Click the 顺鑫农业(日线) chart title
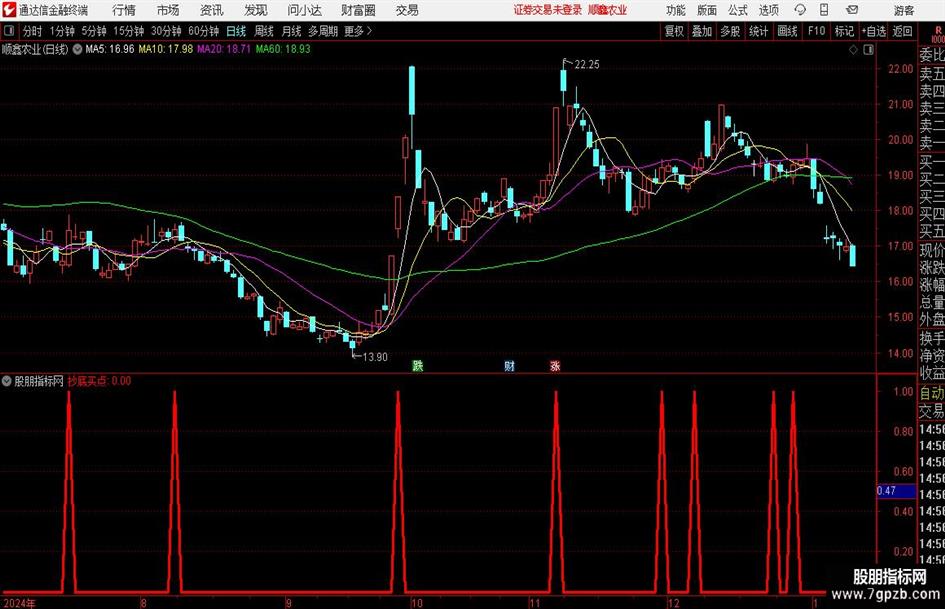The height and width of the screenshot is (609, 945). 35,49
